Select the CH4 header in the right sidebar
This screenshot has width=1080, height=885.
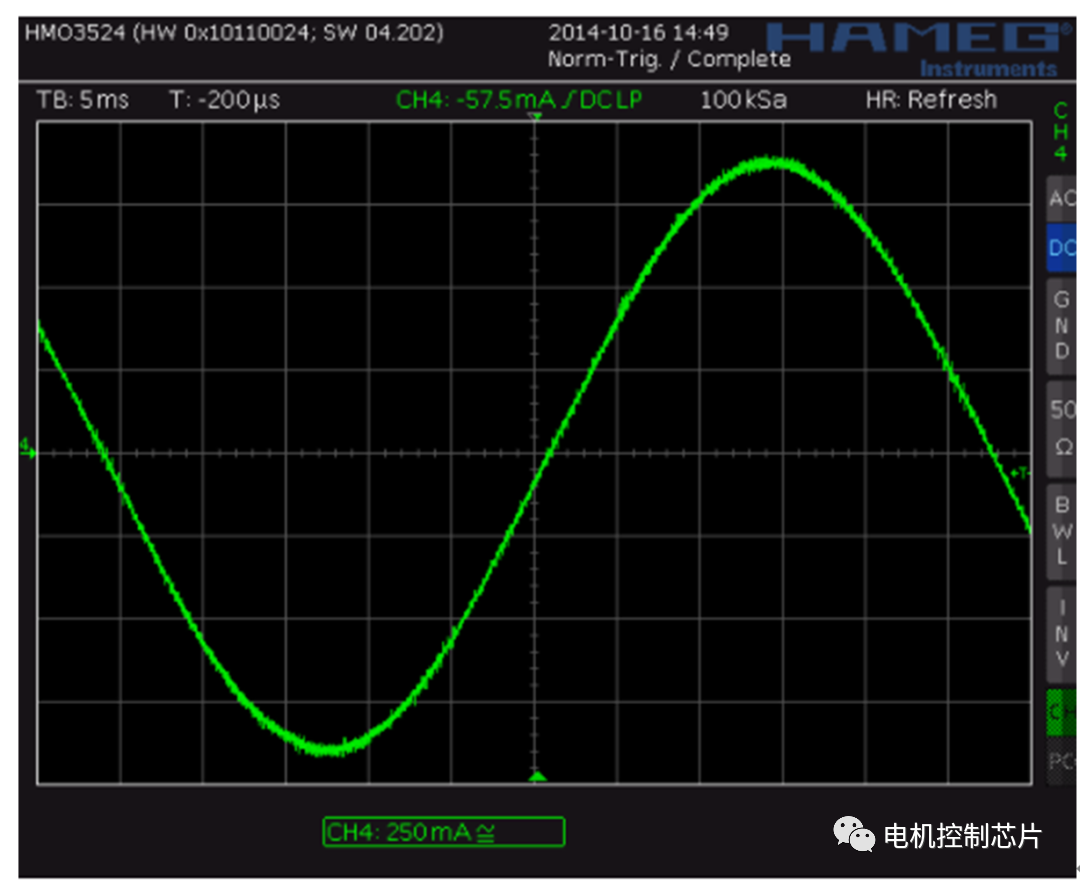(x=1060, y=133)
